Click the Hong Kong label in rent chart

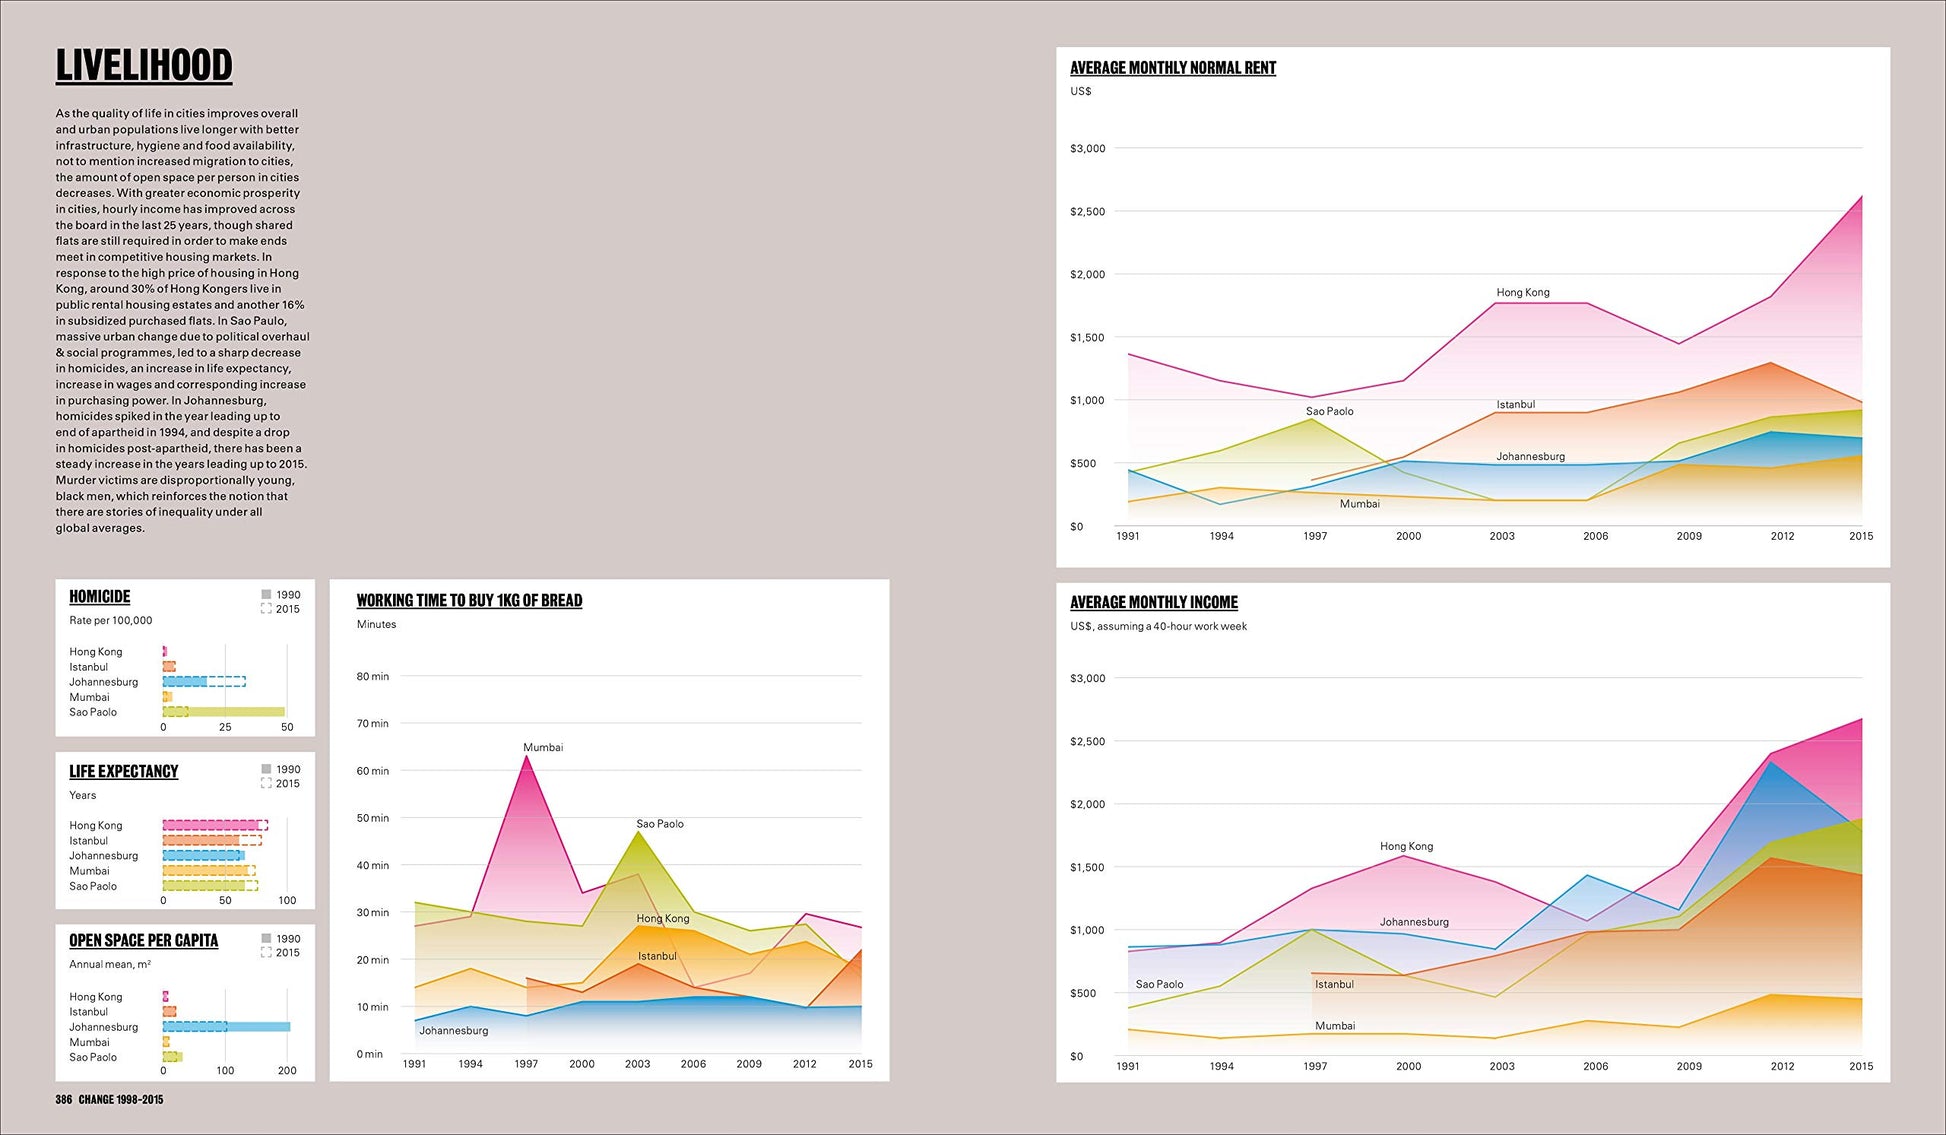1522,292
